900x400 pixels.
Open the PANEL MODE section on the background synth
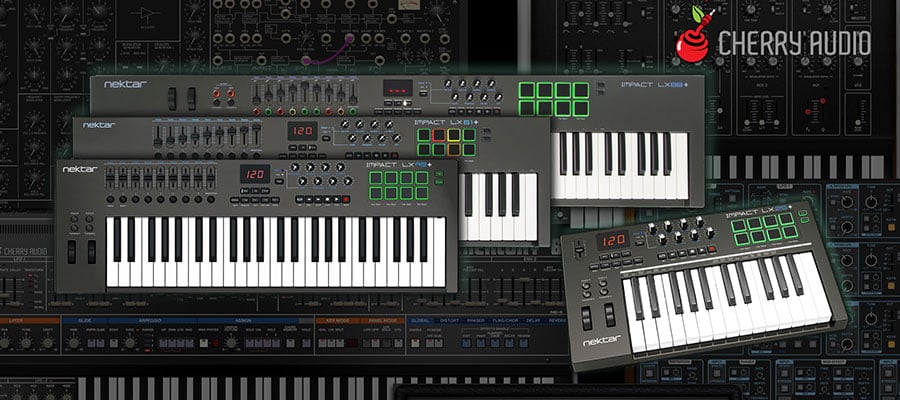click(x=382, y=321)
